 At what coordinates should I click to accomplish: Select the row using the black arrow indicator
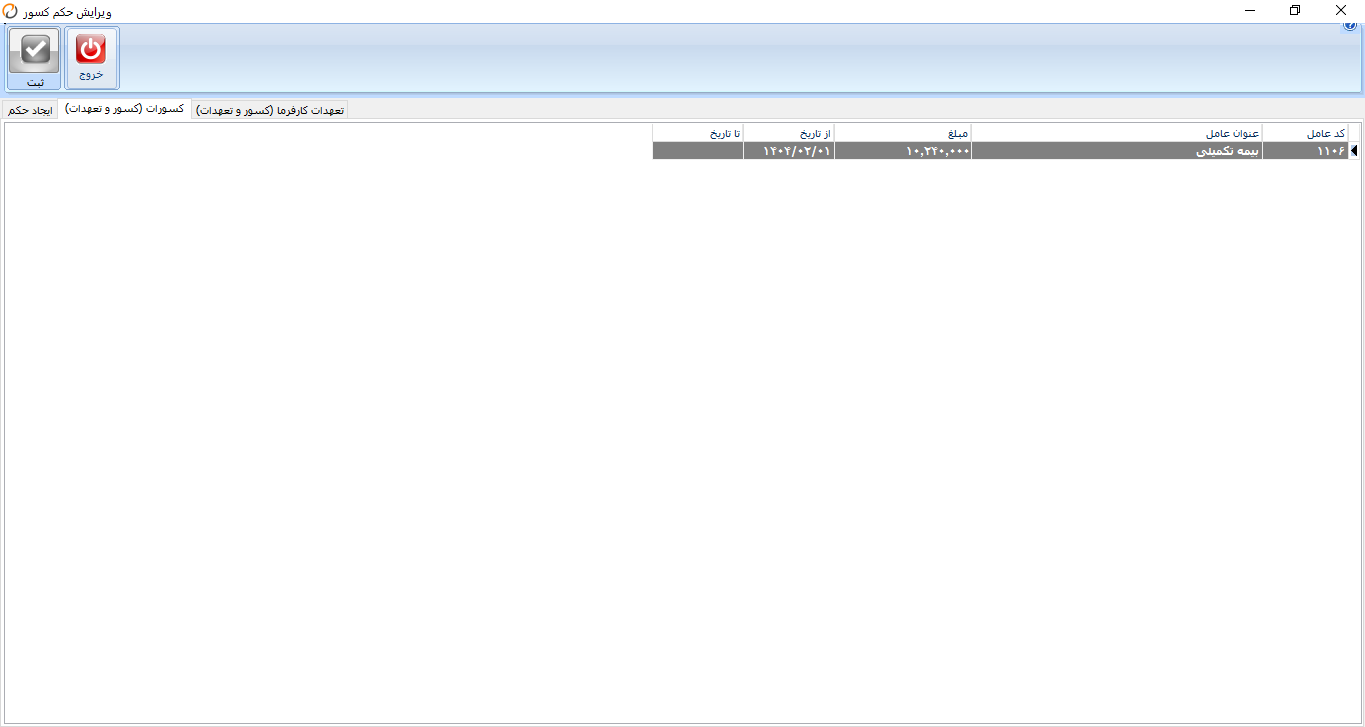point(1353,151)
